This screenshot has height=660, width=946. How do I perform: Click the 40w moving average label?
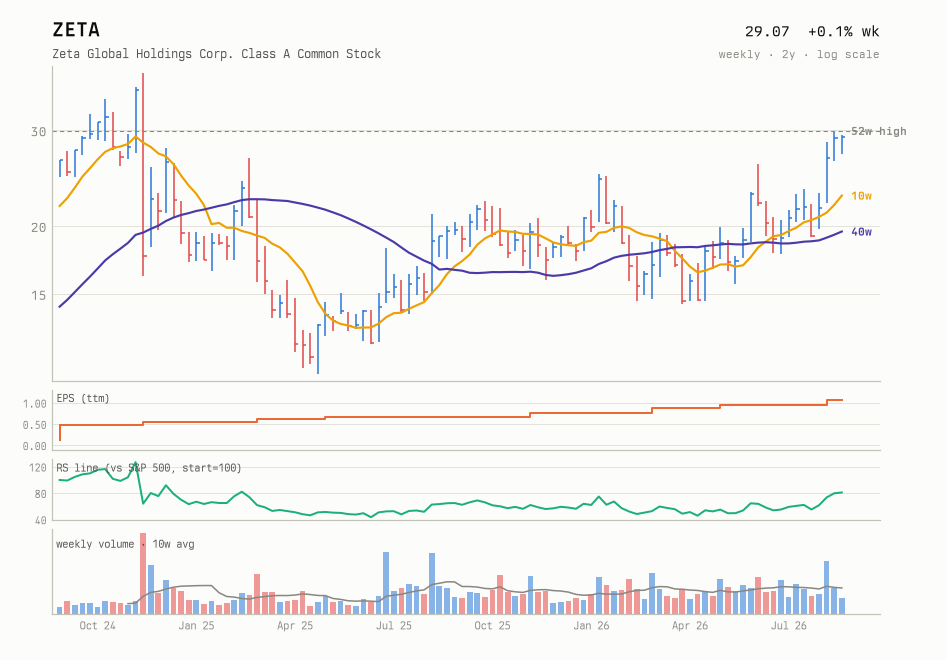coord(862,232)
